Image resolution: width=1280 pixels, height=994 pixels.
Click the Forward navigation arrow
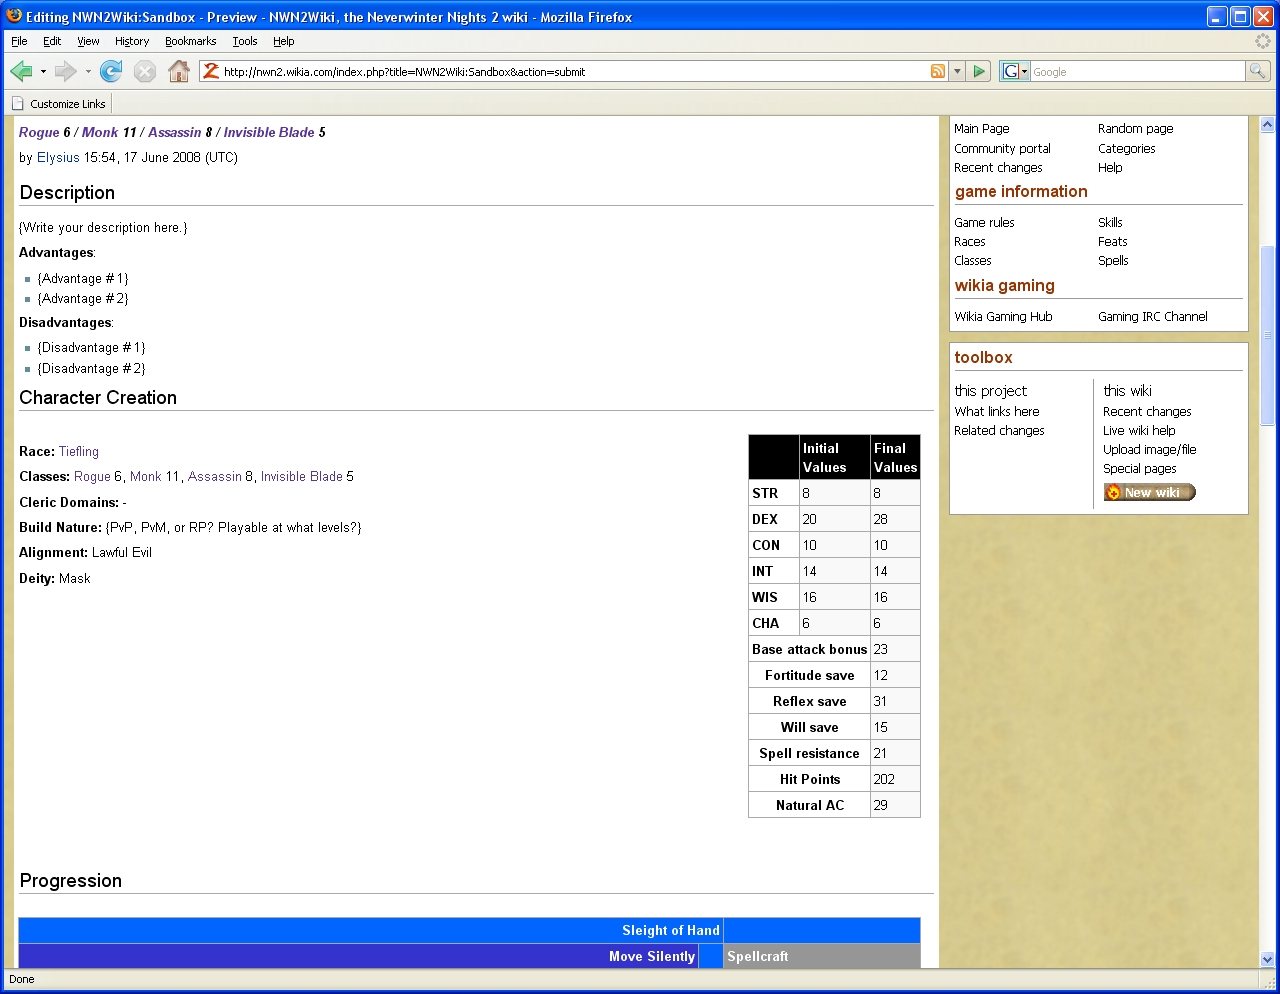tap(66, 71)
